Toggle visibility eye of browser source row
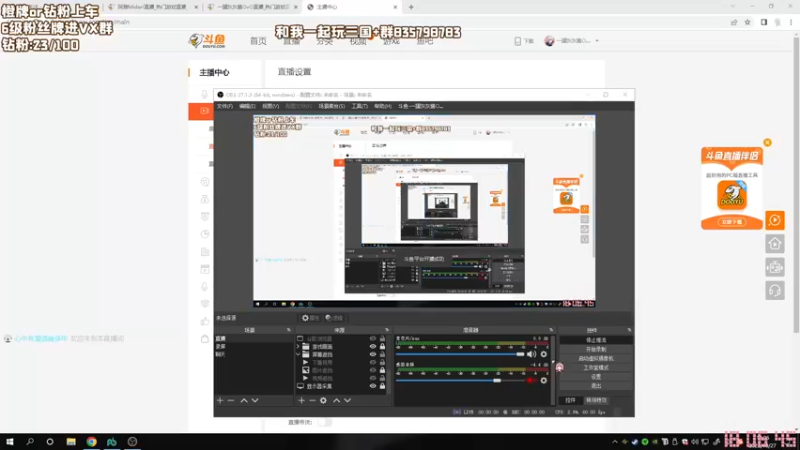Screen dimensions: 800x450 pos(373,338)
